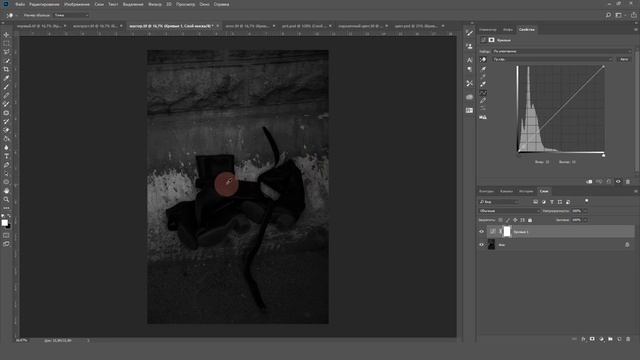Select the Rectangular Marquee tool
The image size is (640, 360).
[6, 43]
